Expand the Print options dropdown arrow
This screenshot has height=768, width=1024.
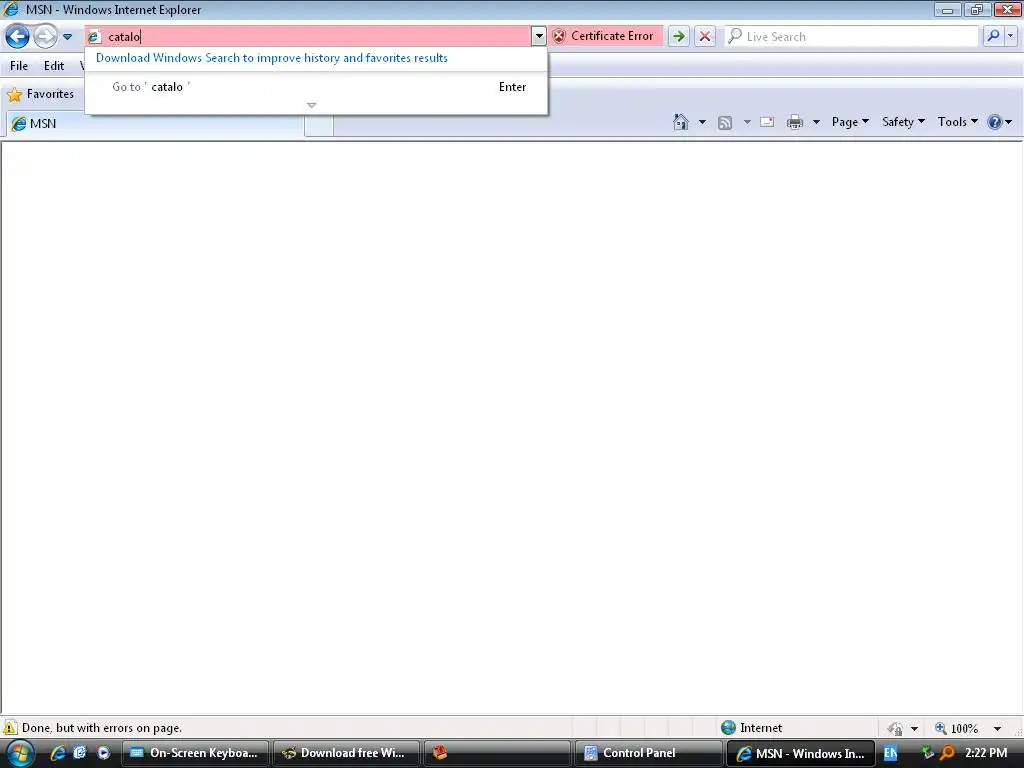[x=816, y=122]
